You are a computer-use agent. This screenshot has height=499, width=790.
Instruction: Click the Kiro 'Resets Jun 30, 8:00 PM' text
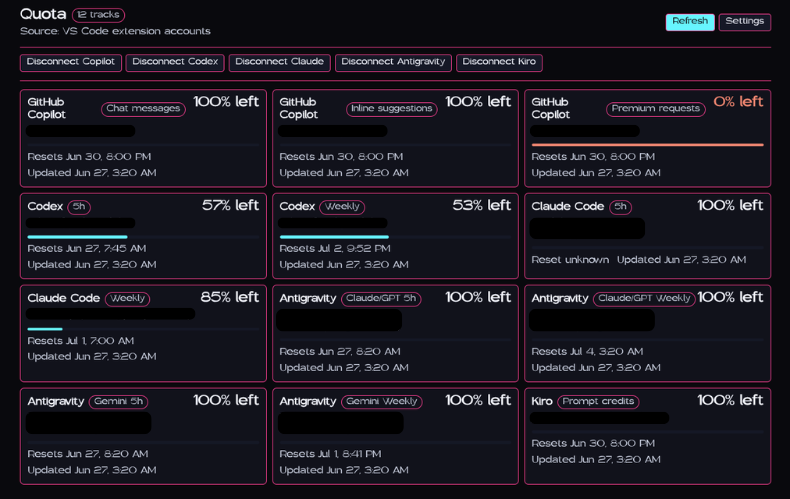point(593,444)
